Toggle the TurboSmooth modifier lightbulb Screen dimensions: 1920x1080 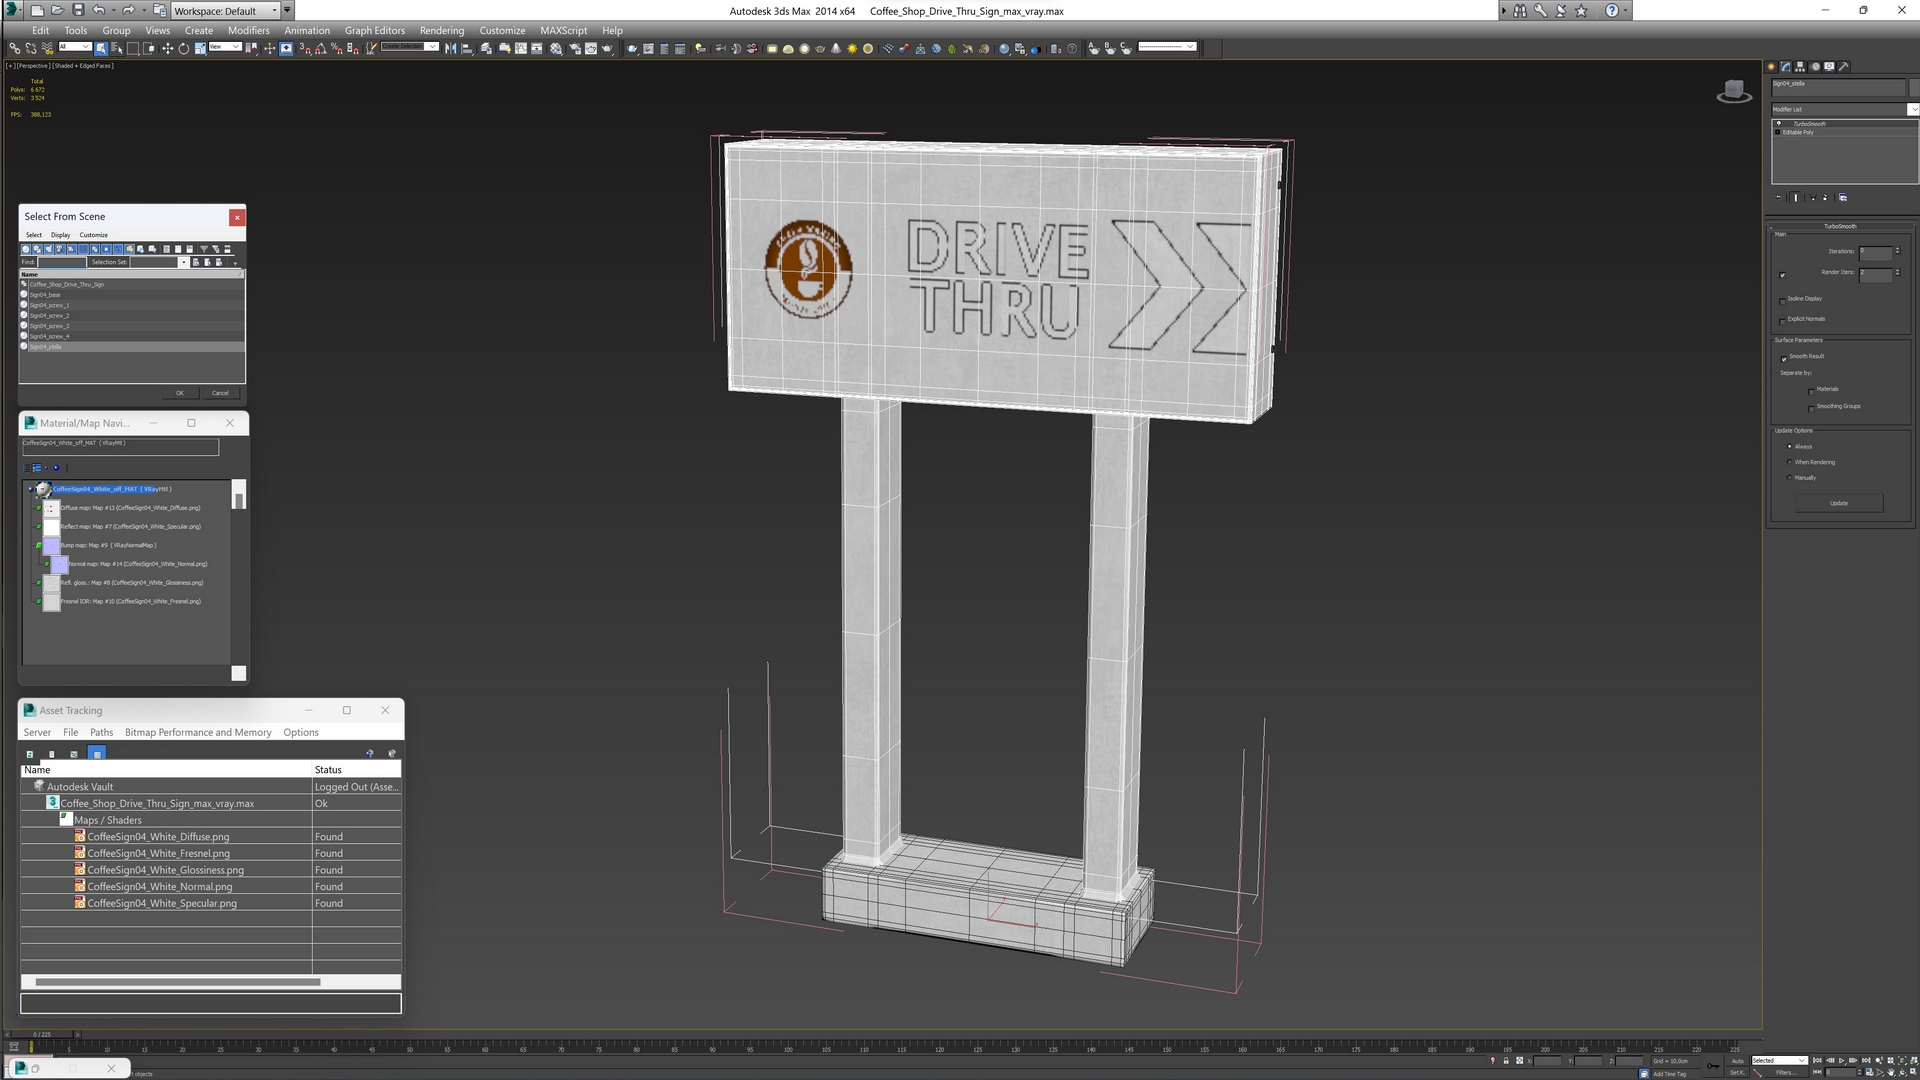point(1778,124)
